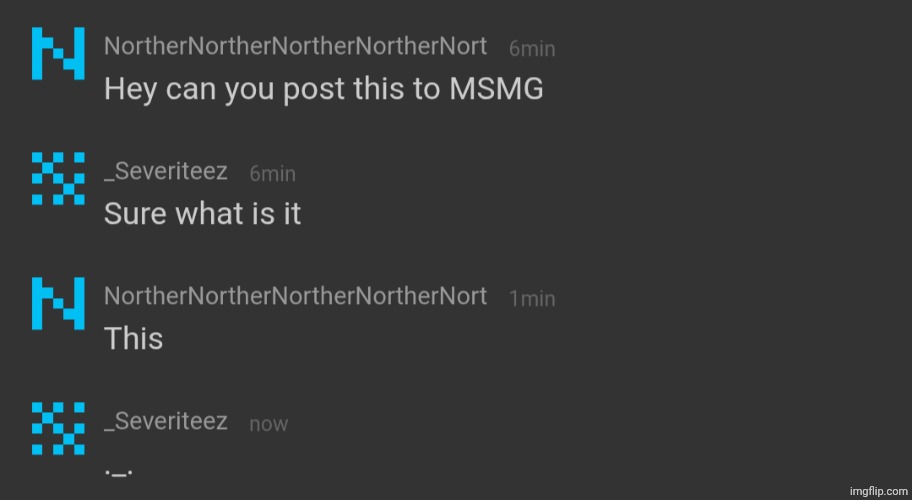Select the _Severiteez avatar beside the '._.' message
The image size is (912, 500).
click(58, 428)
